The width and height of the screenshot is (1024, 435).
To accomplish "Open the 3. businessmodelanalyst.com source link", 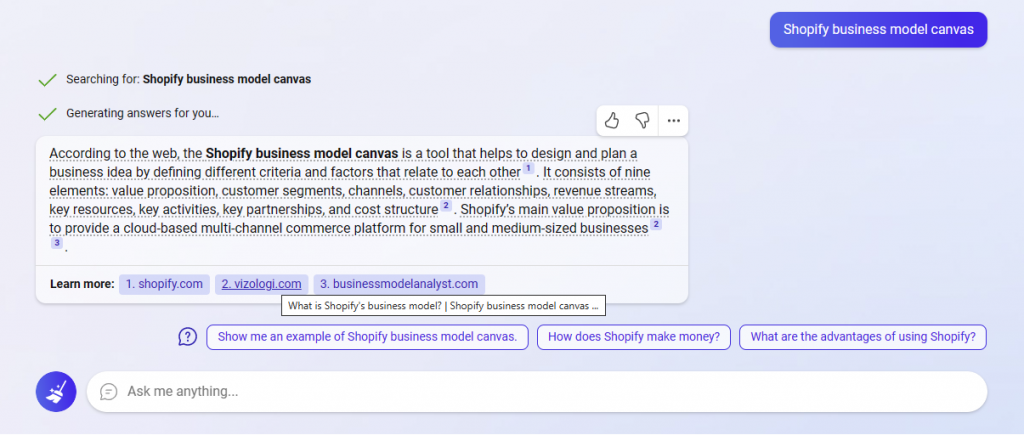I will coord(399,284).
